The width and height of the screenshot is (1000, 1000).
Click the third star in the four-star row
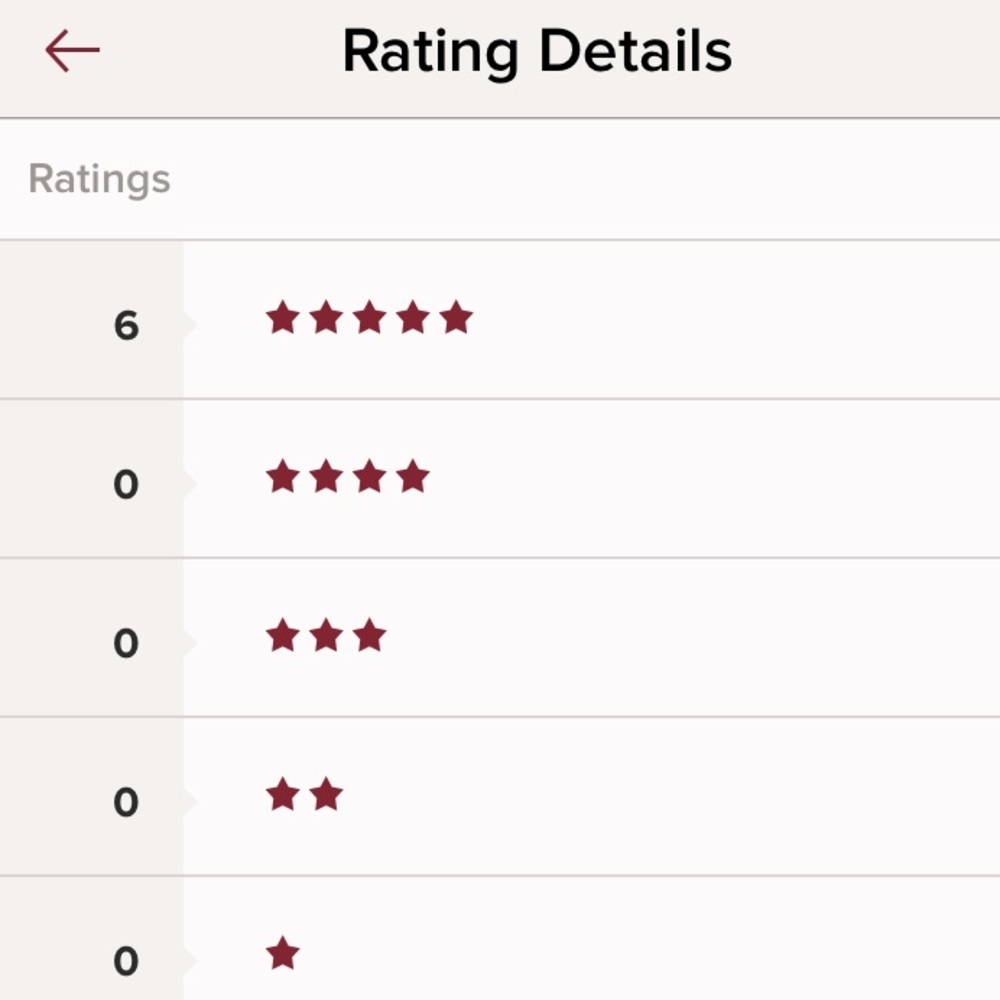(369, 477)
